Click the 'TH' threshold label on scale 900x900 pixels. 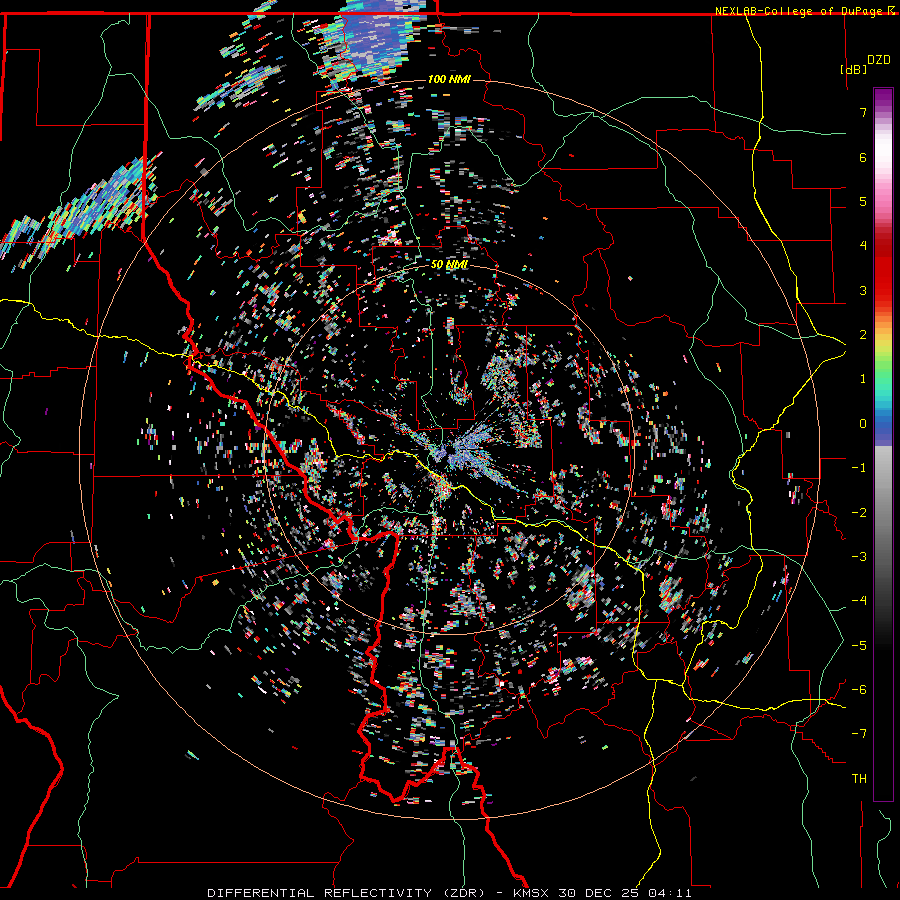(859, 779)
